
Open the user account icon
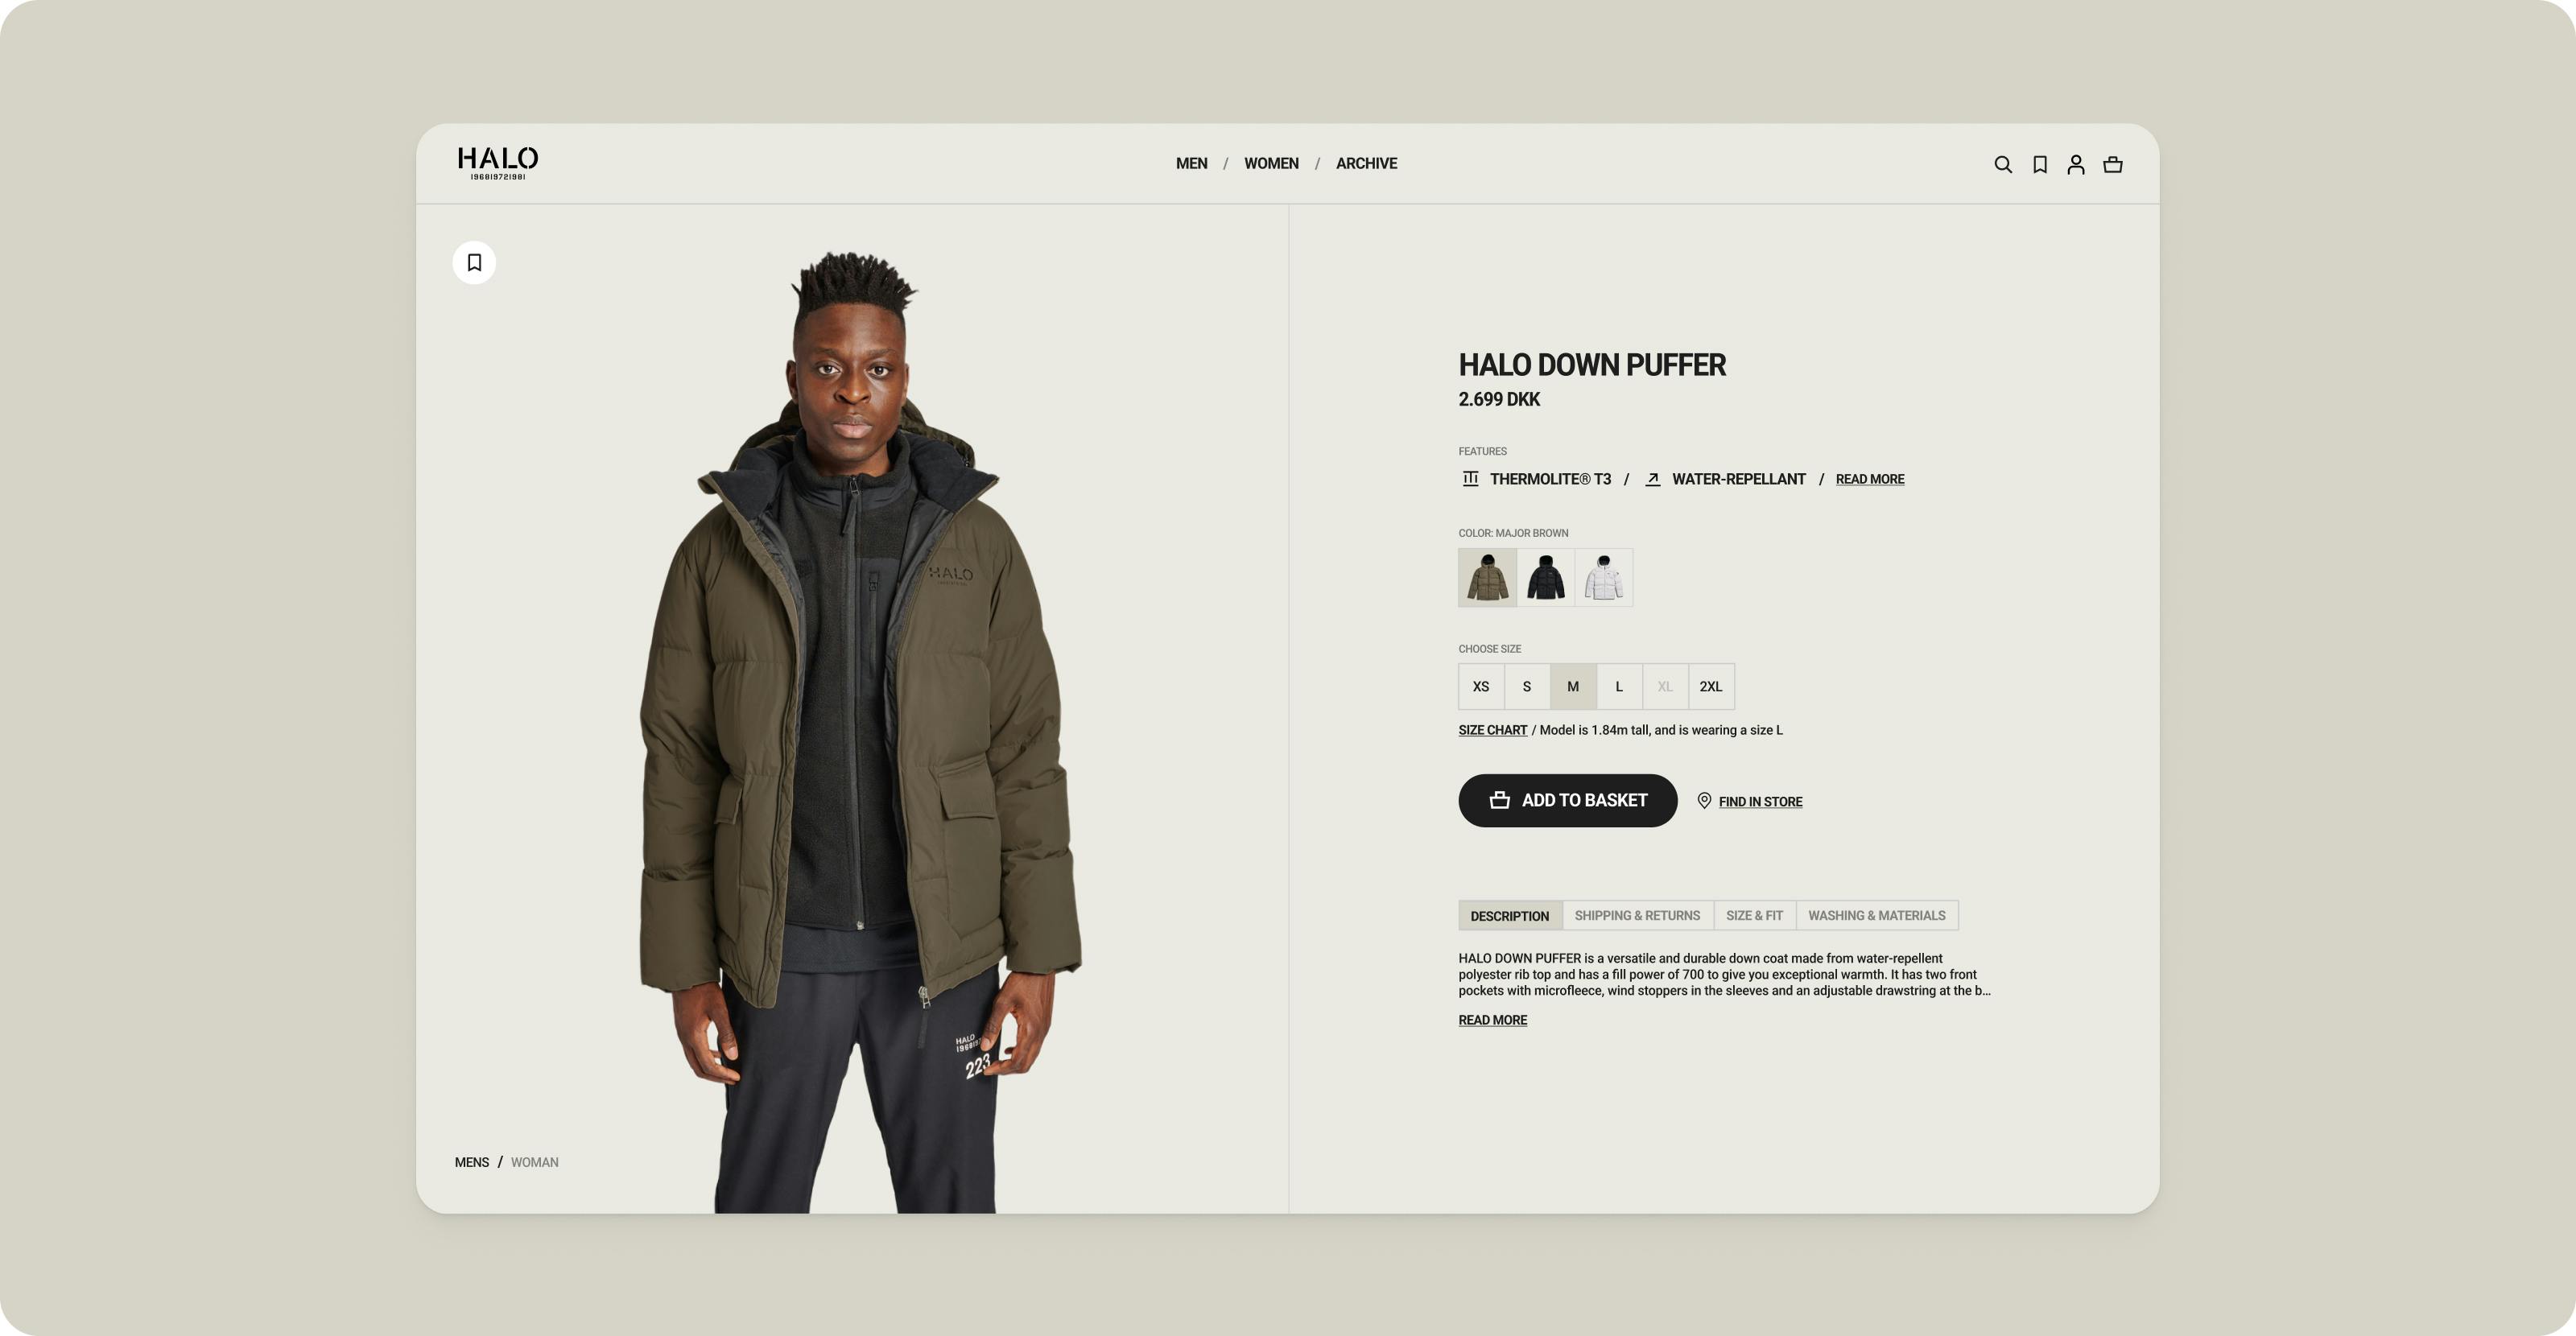(x=2076, y=165)
